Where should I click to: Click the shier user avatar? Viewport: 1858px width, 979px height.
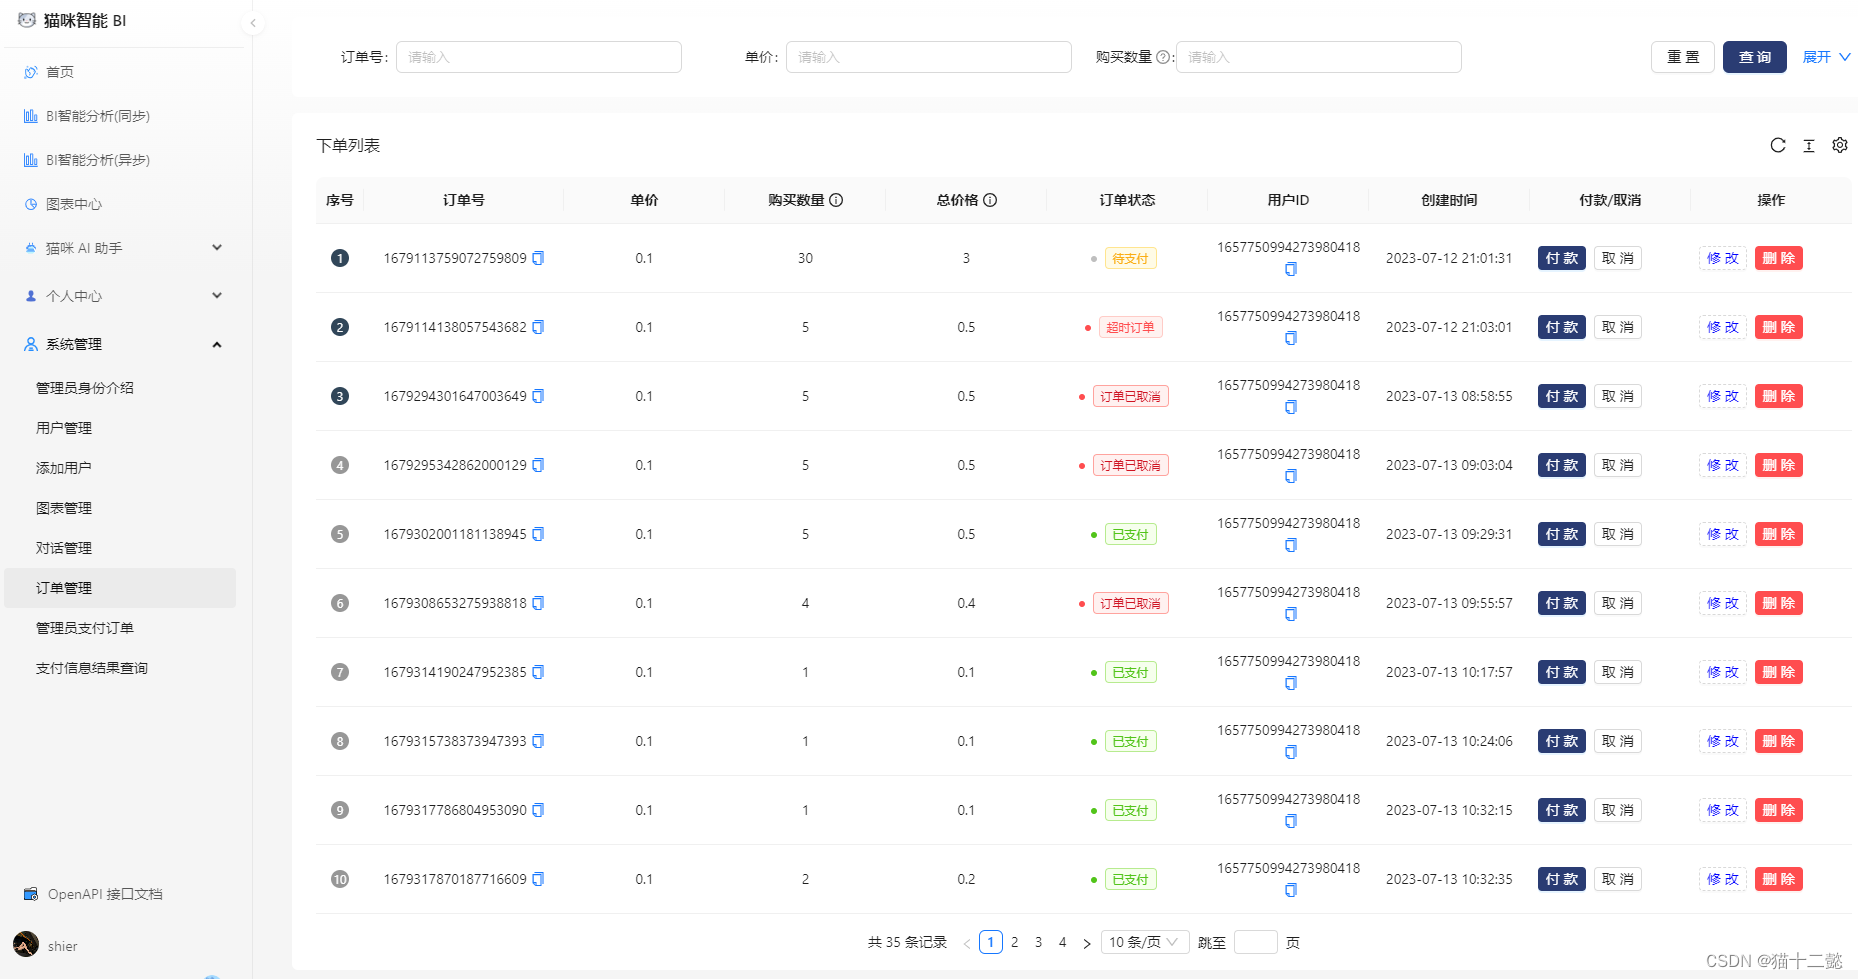(x=26, y=944)
